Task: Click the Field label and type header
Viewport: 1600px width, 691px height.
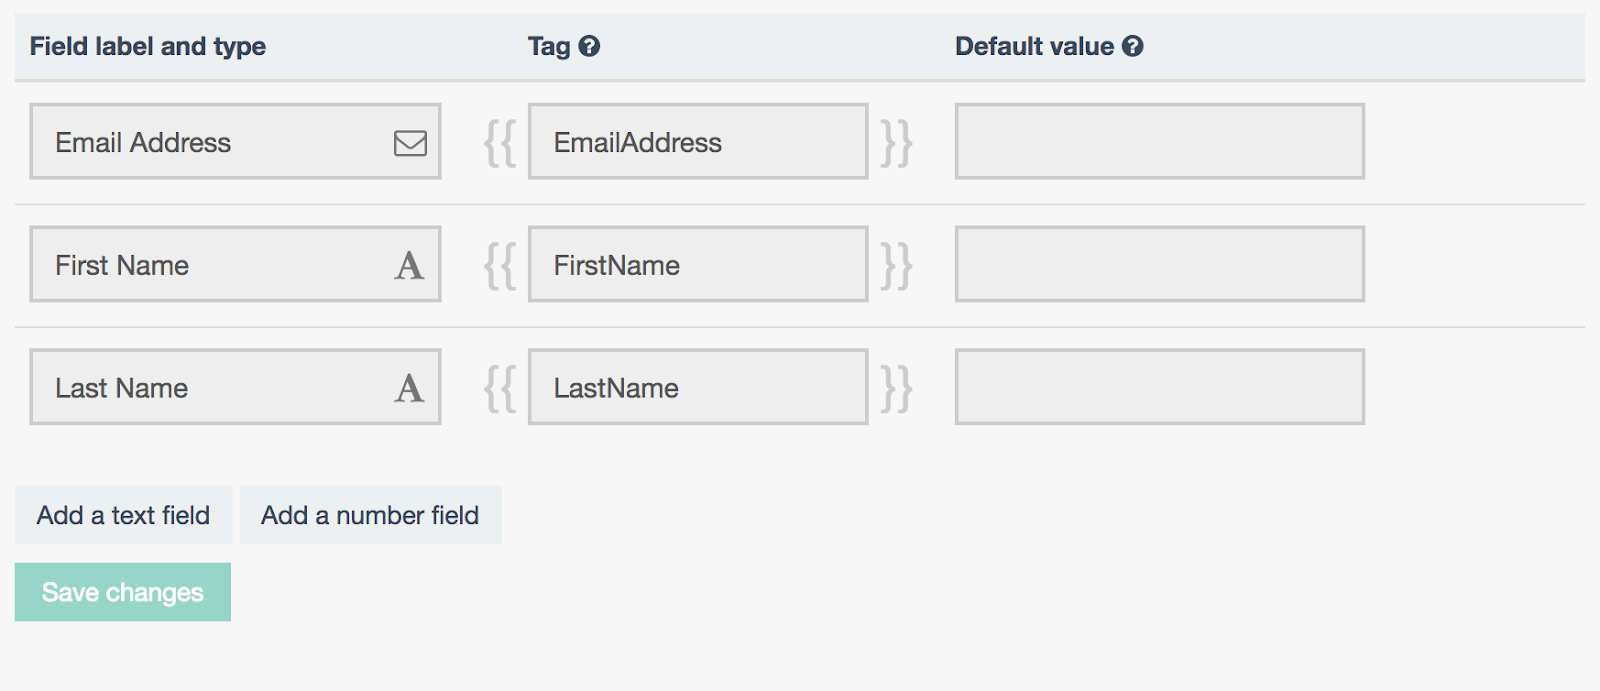Action: click(x=147, y=46)
